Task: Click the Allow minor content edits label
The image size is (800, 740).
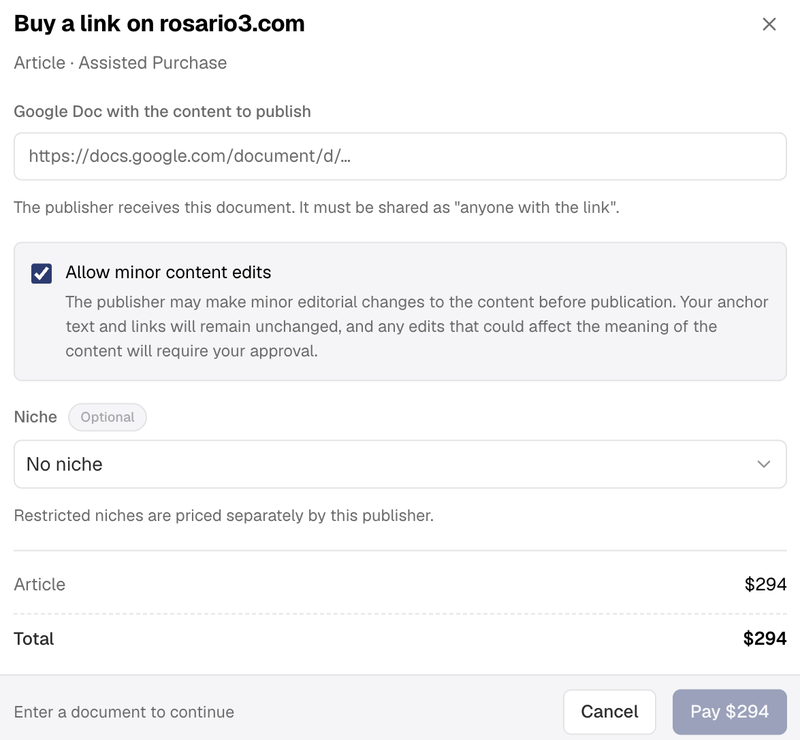Action: coord(168,272)
